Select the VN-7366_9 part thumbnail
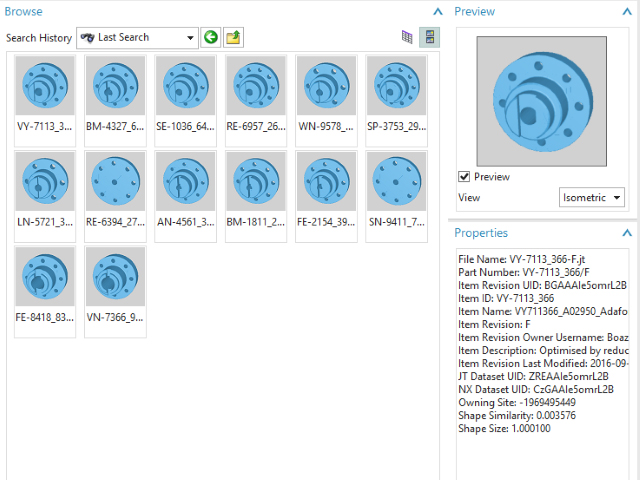 click(x=115, y=277)
